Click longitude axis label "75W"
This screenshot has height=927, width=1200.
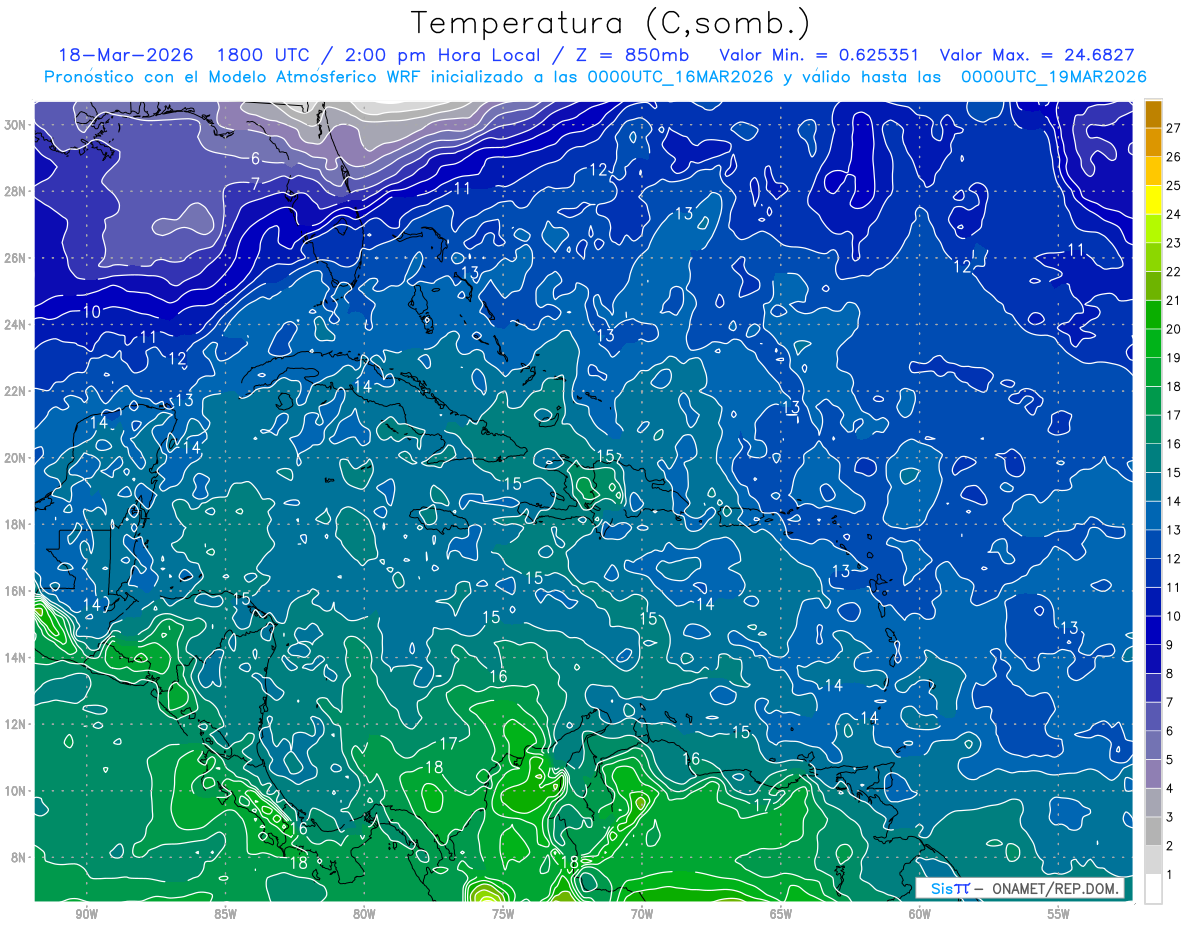(503, 914)
